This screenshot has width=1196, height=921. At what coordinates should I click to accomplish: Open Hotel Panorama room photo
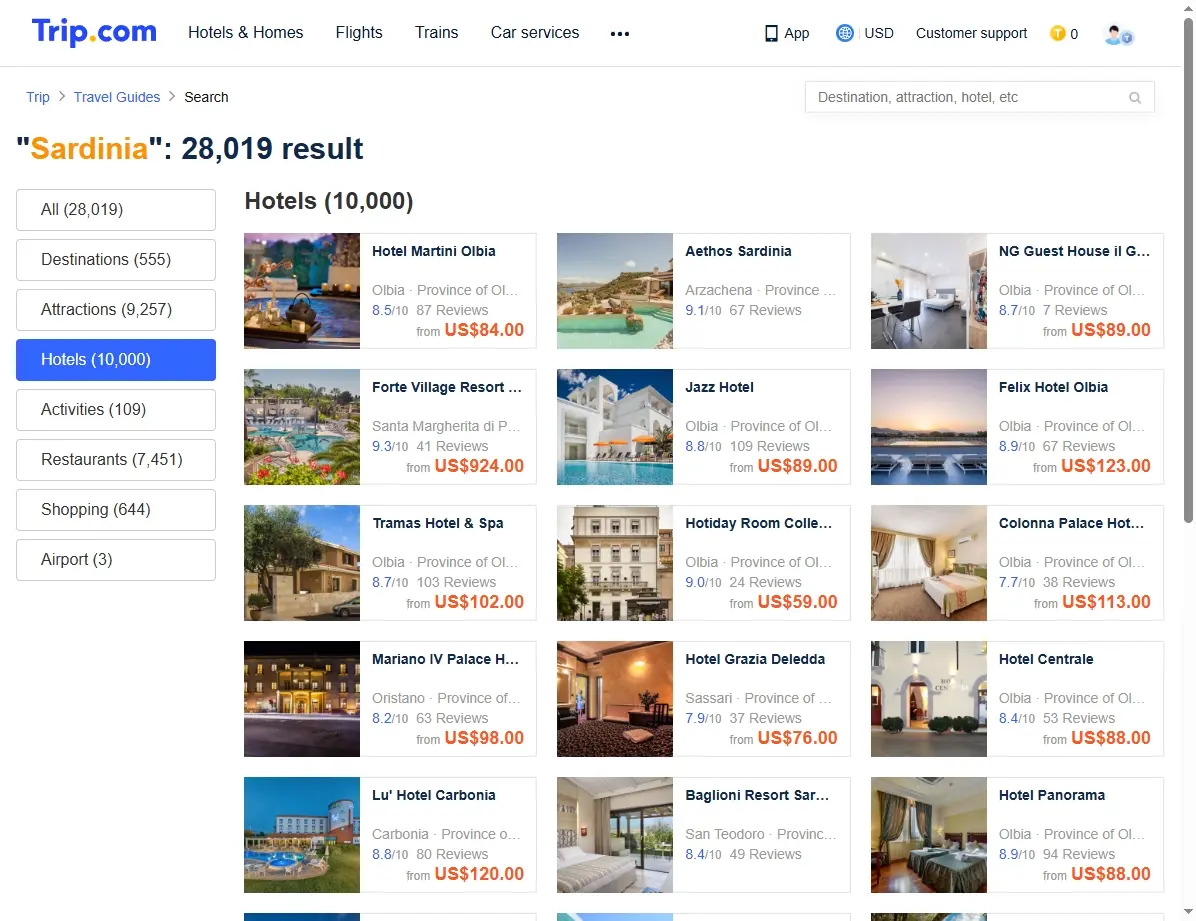[x=929, y=835]
